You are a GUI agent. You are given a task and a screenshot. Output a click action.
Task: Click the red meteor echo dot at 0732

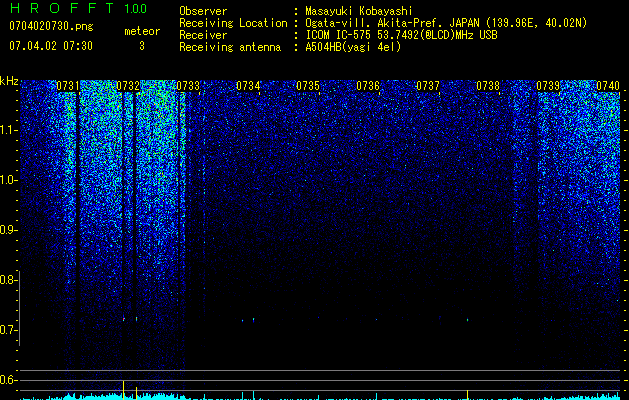coord(124,319)
